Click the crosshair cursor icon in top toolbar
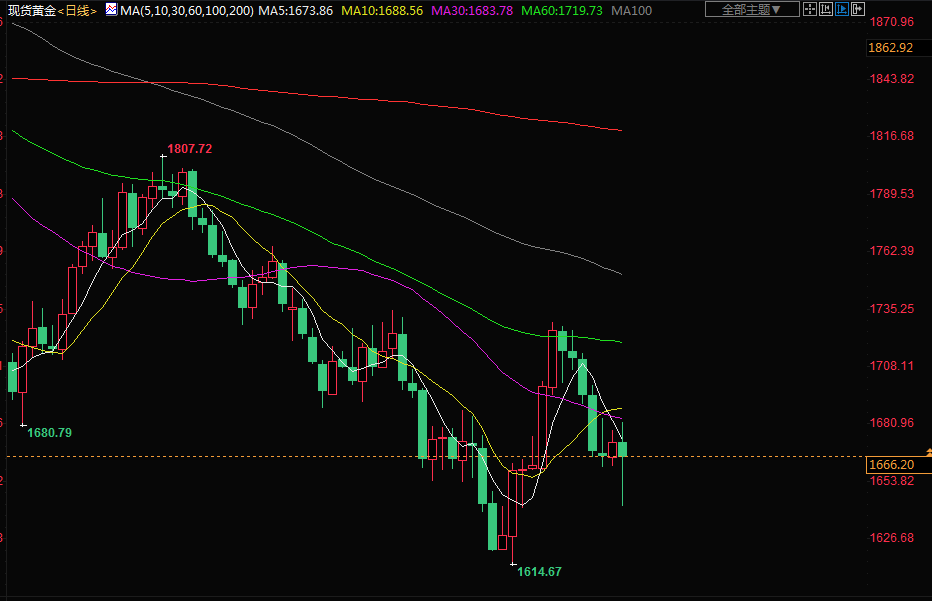Screen dimensions: 932x601 (x=812, y=10)
